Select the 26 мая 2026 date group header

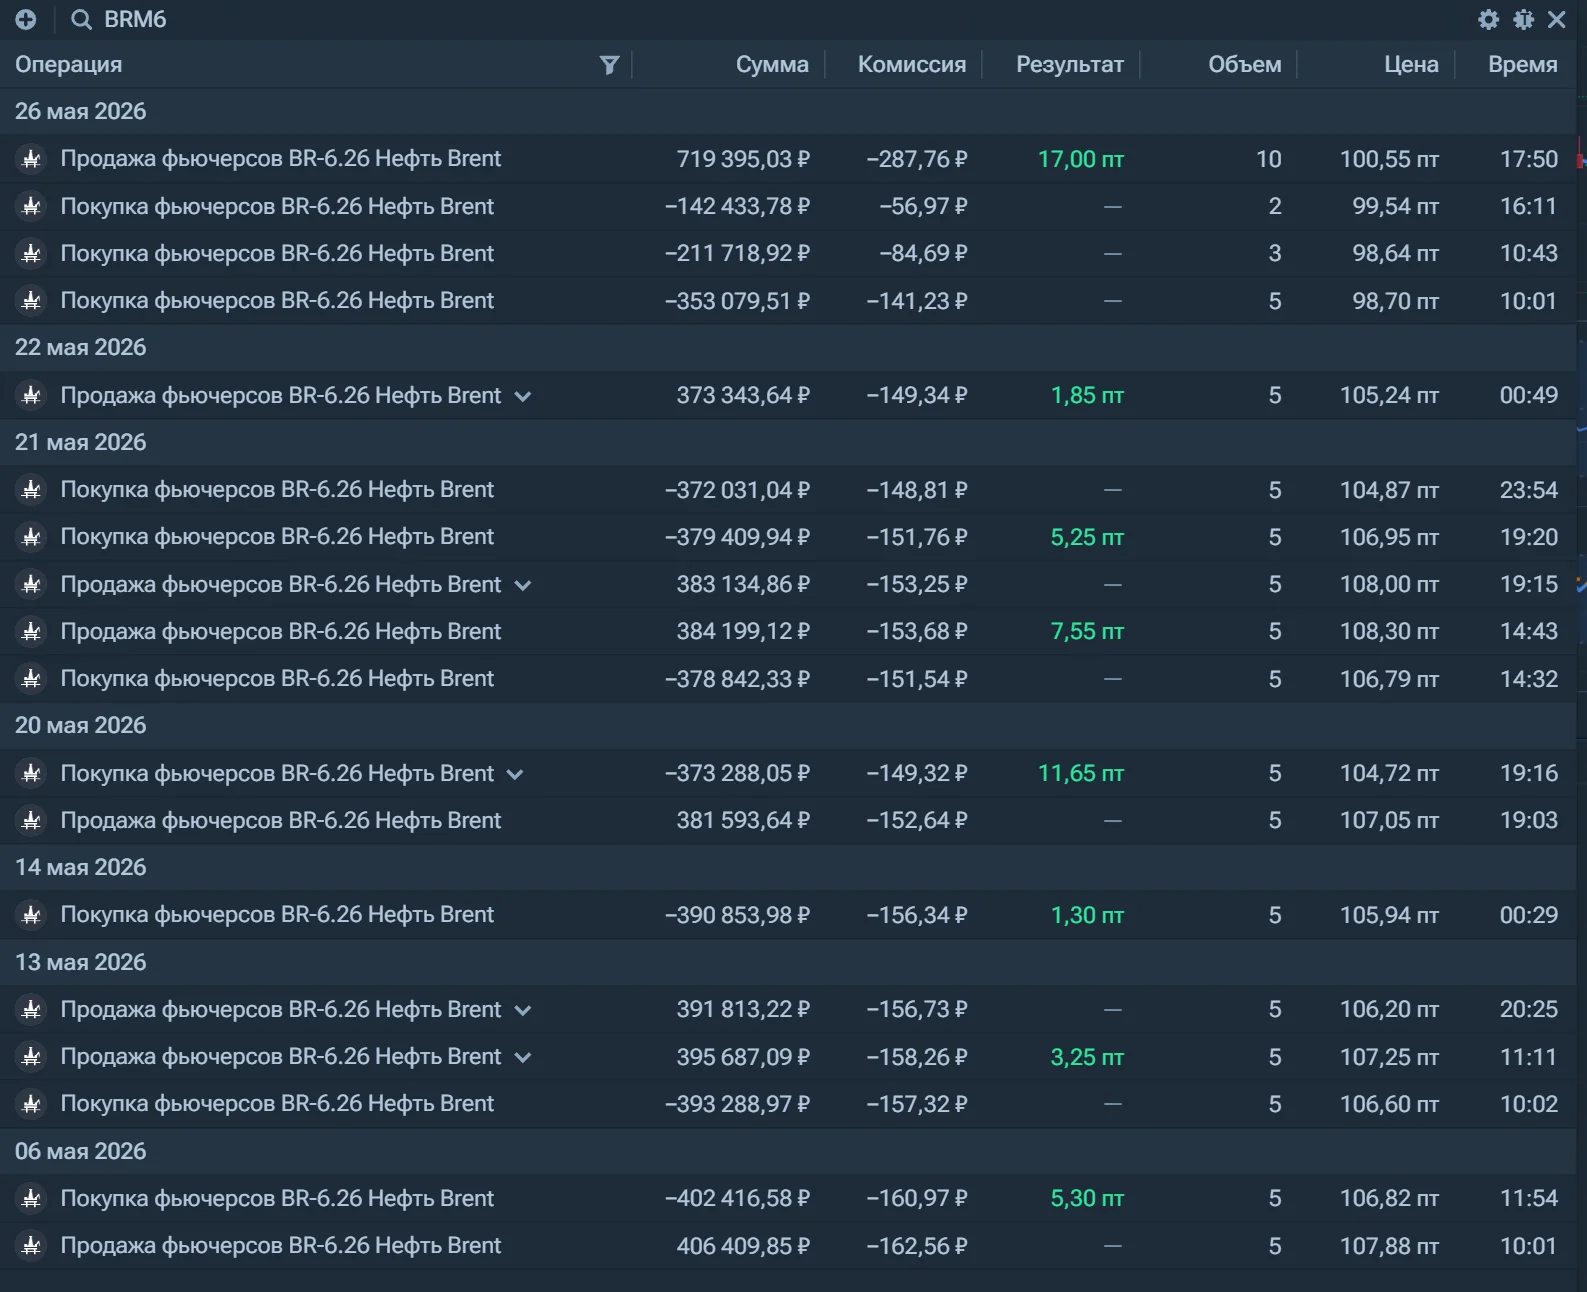point(788,112)
